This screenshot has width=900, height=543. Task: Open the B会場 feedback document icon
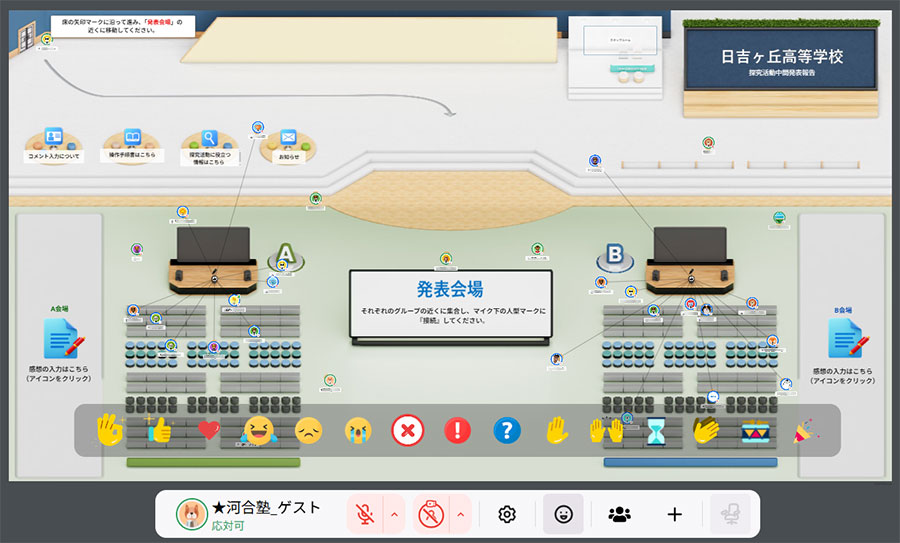844,338
